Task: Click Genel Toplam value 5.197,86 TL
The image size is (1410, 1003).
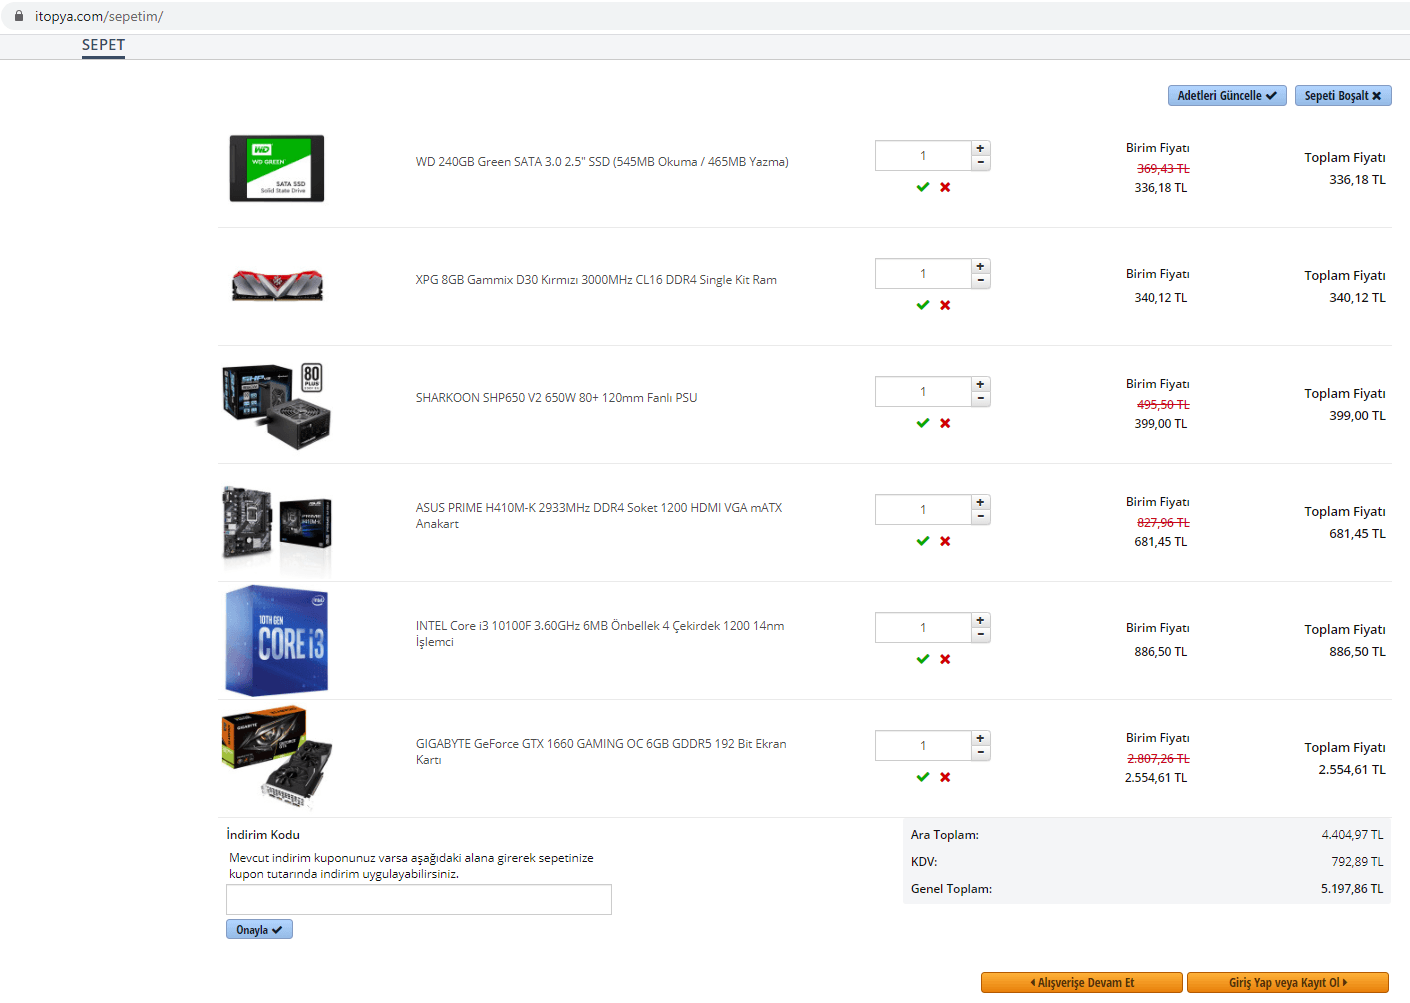Action: [x=1352, y=889]
